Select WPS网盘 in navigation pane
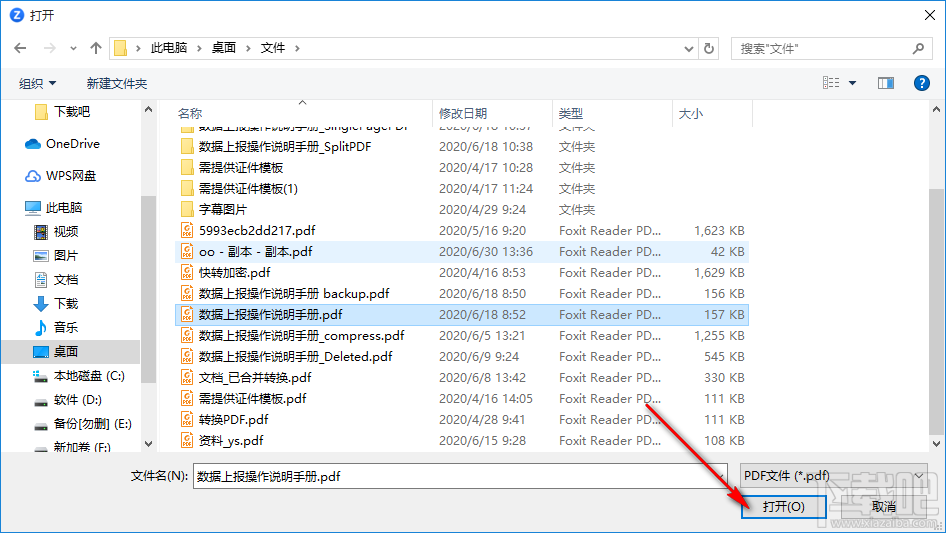The height and width of the screenshot is (533, 946). coord(60,176)
